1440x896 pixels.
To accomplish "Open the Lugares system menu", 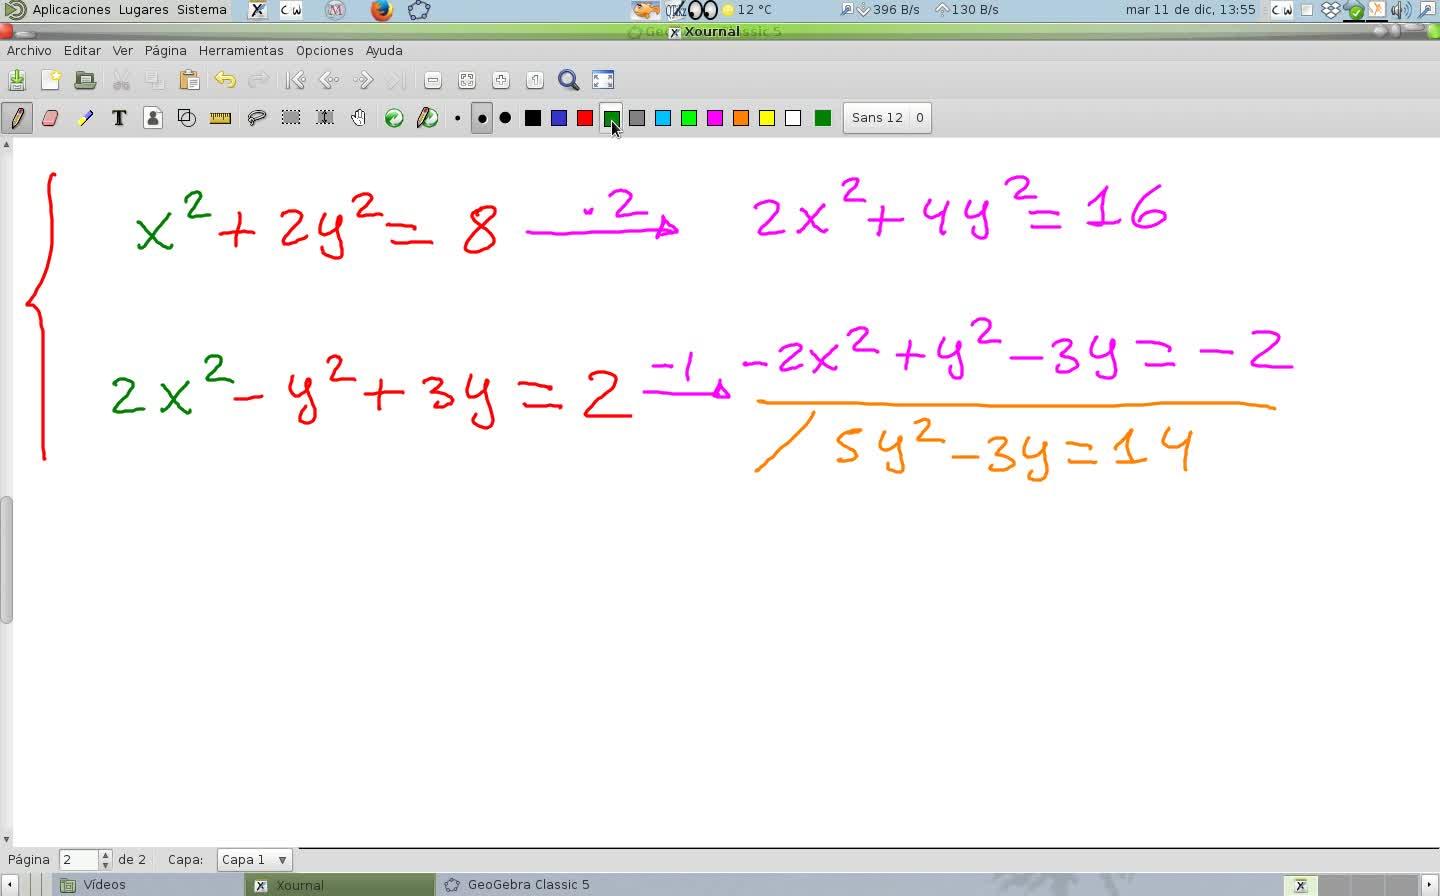I will [x=143, y=10].
